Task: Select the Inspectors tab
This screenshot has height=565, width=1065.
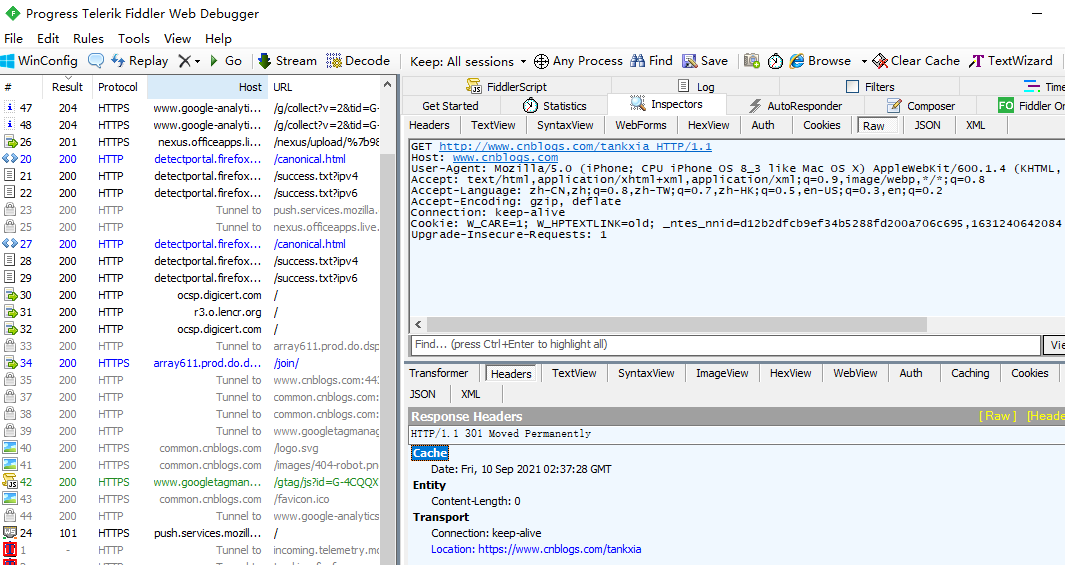Action: pyautogui.click(x=666, y=104)
